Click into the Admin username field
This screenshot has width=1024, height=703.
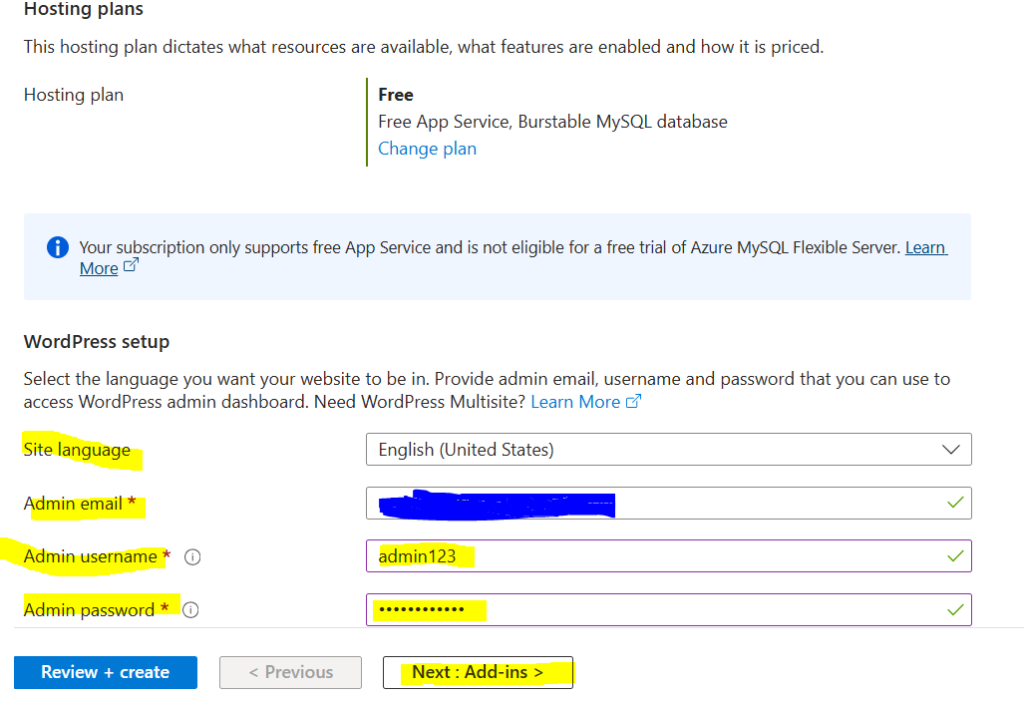click(x=669, y=556)
